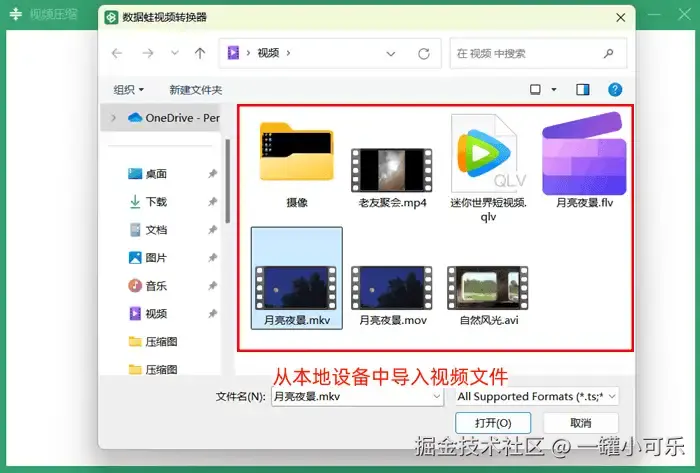Select the 月亮夜景.mov video file

(x=392, y=295)
